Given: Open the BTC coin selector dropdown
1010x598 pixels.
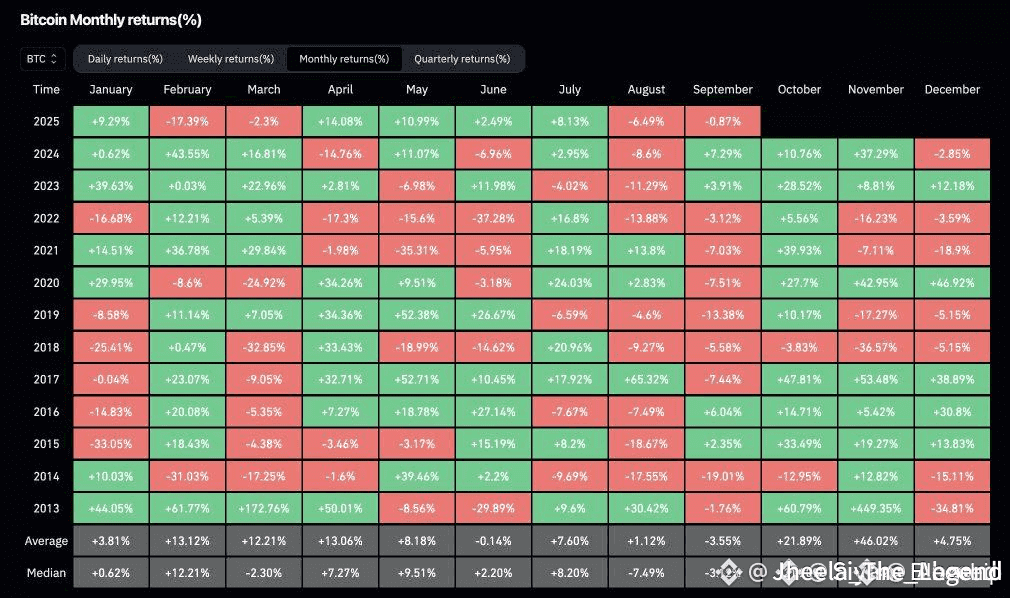Looking at the screenshot, I should [x=43, y=59].
